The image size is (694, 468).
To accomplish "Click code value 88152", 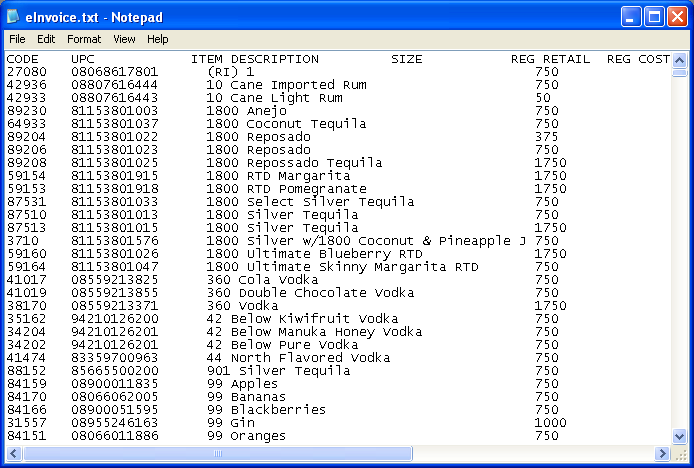I will (27, 371).
